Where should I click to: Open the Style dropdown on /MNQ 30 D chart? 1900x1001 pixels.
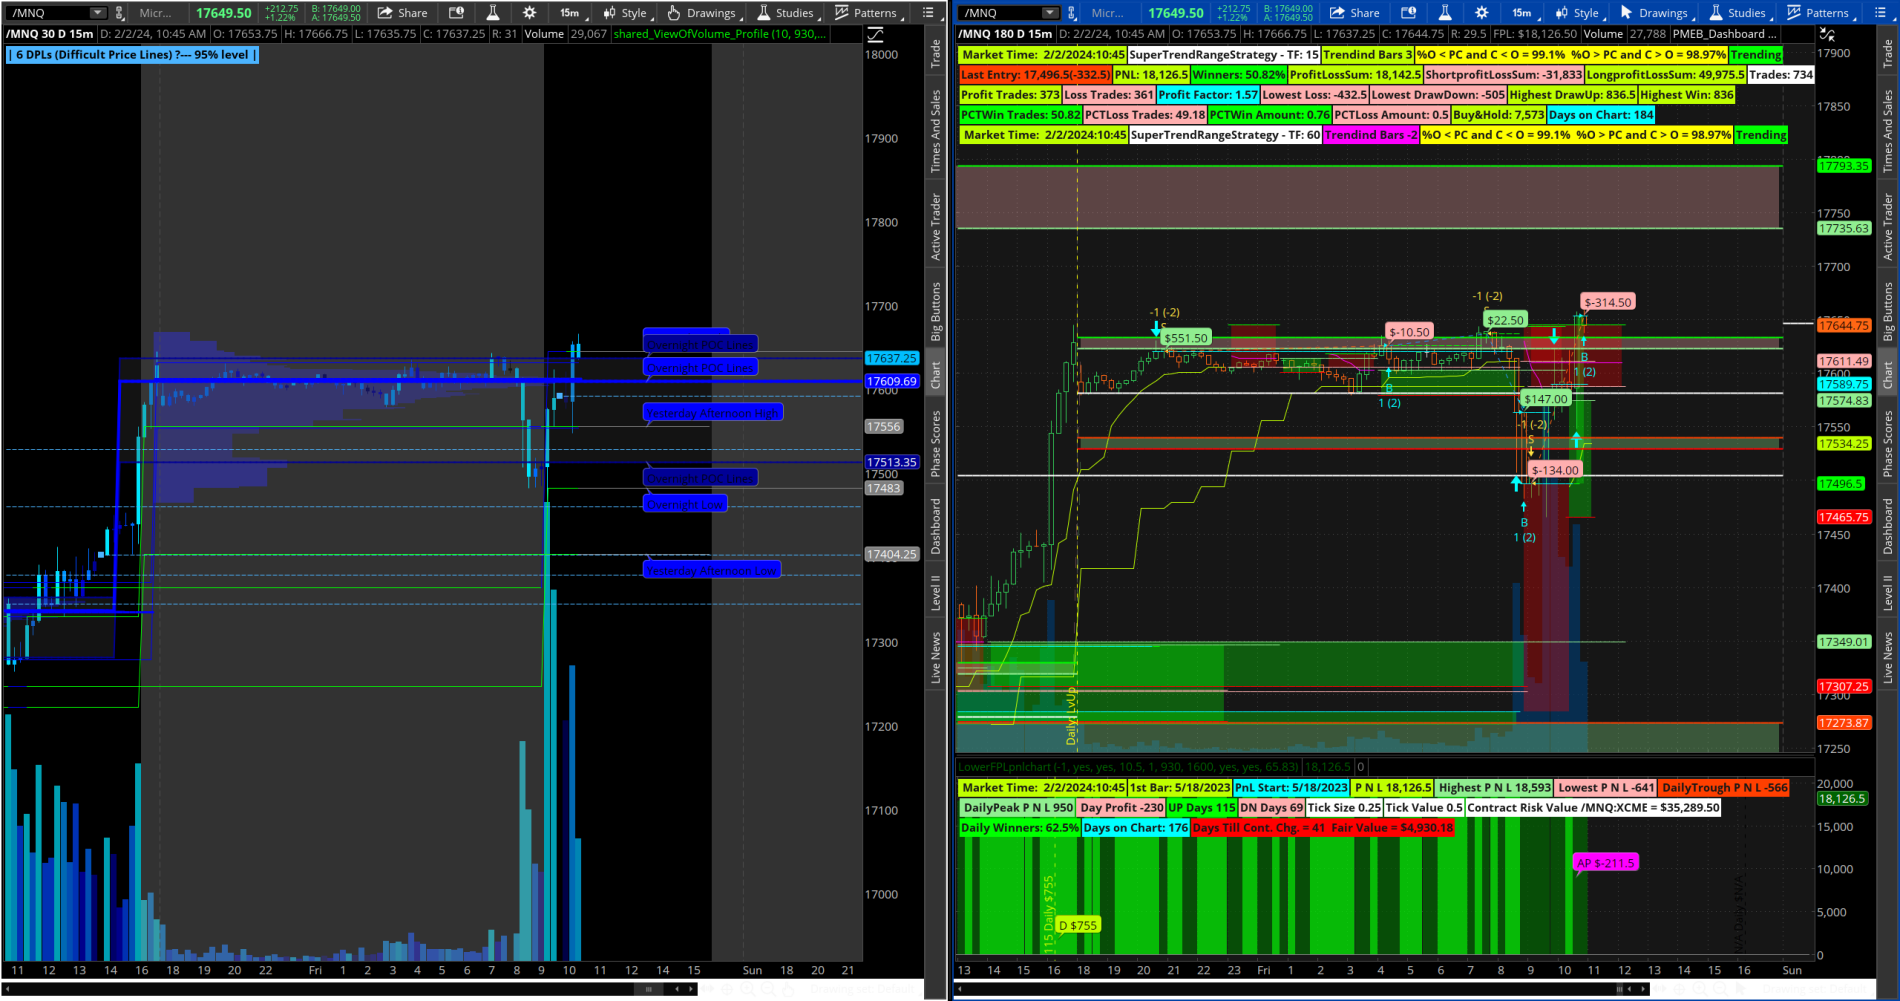tap(625, 13)
